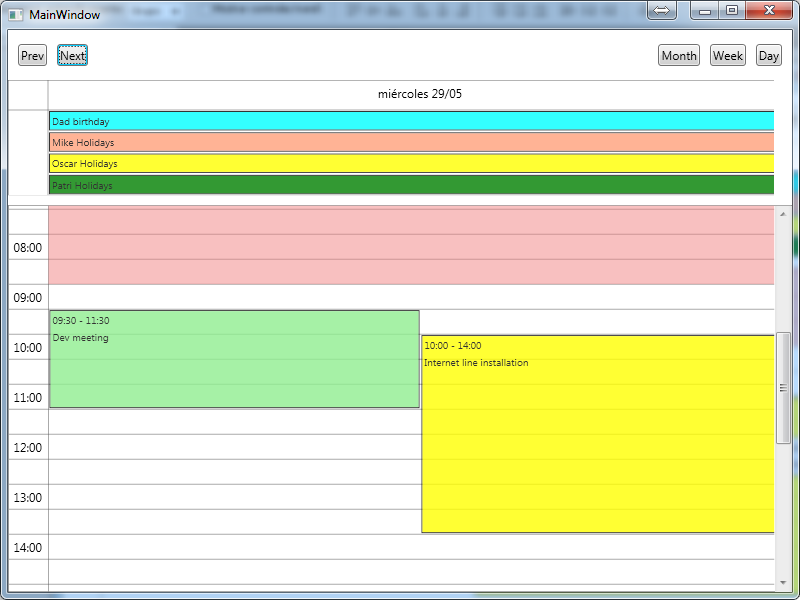Viewport: 800px width, 600px height.
Task: Click the vertical scrollbar thumb
Action: click(x=783, y=386)
